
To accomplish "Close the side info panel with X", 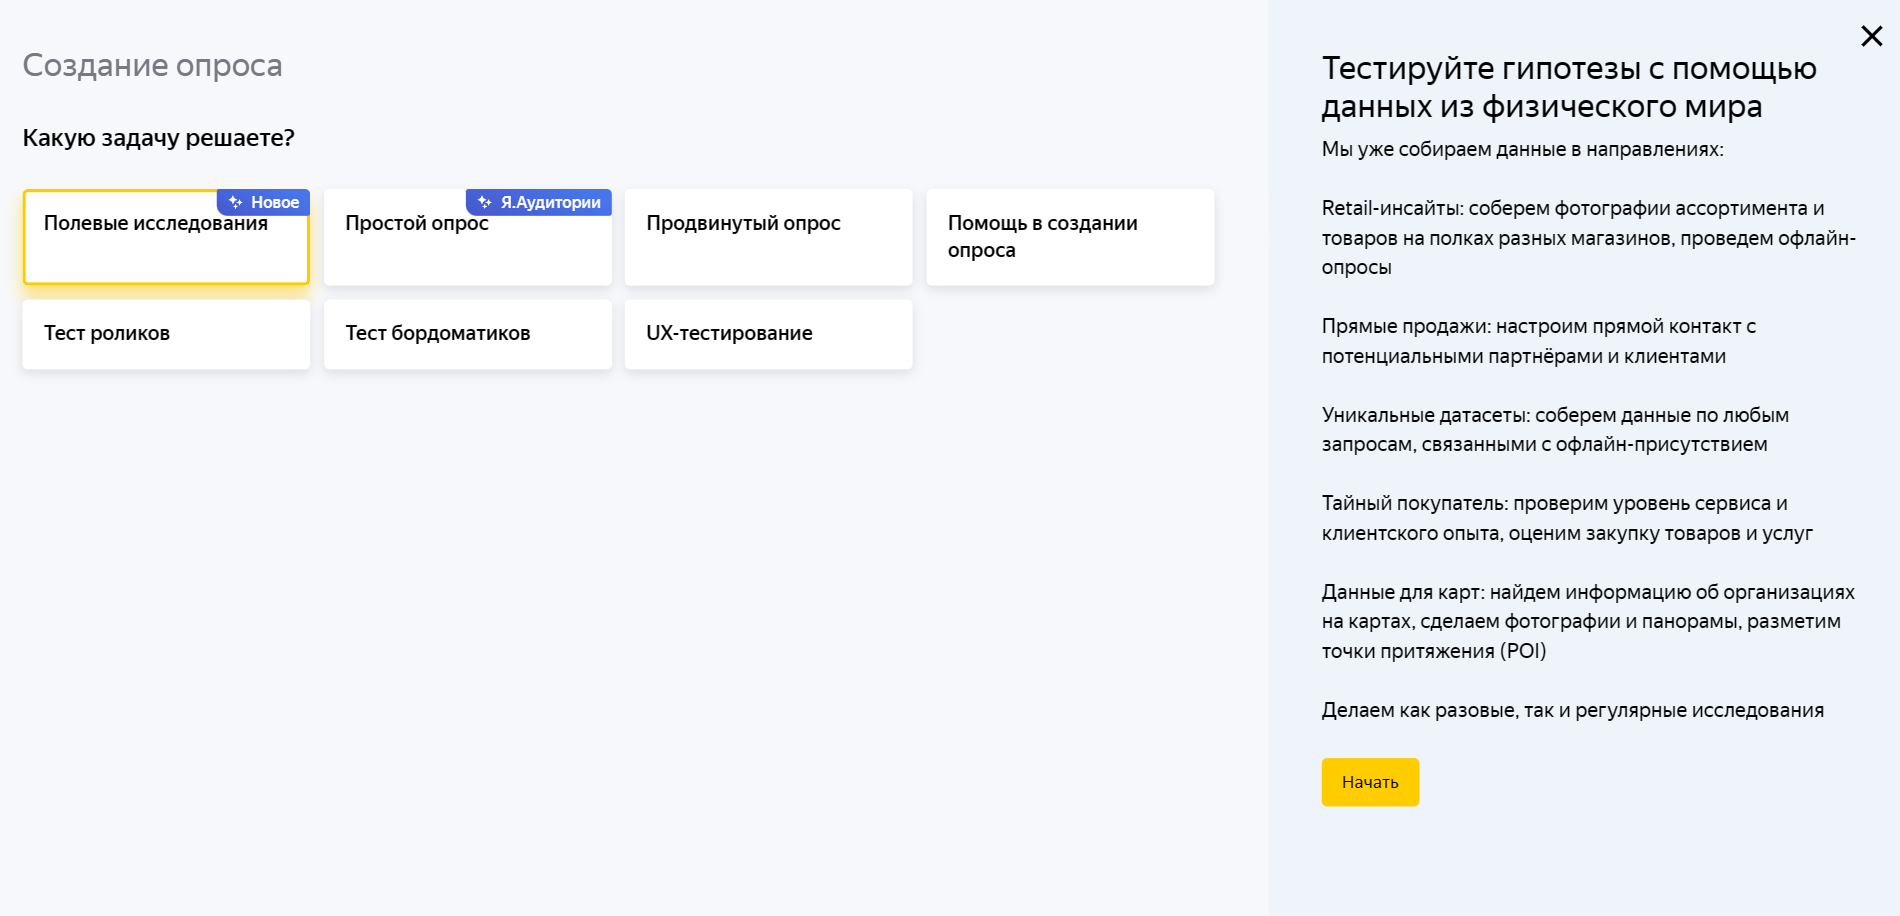I will point(1871,36).
